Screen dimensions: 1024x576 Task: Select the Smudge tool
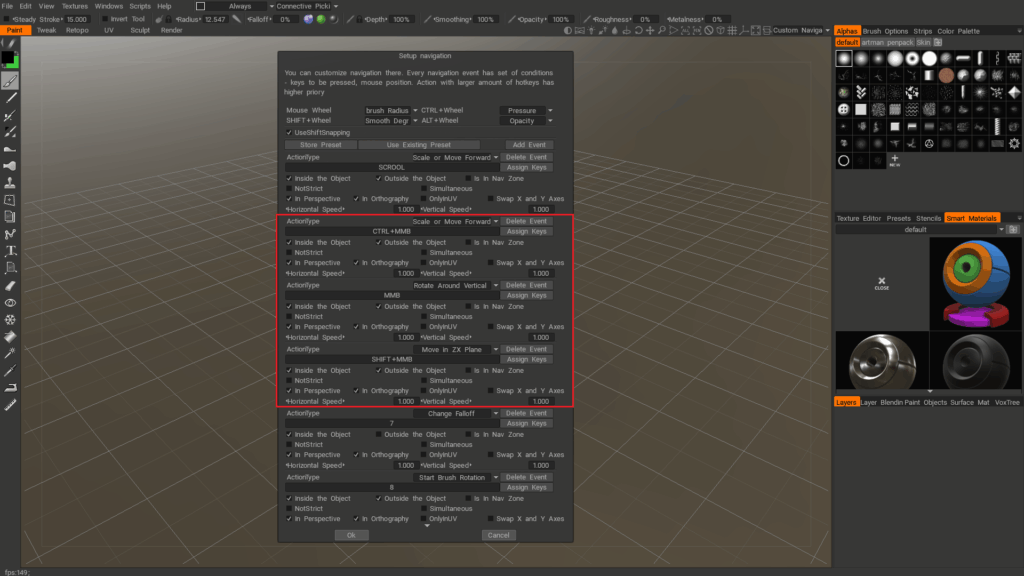click(x=10, y=149)
